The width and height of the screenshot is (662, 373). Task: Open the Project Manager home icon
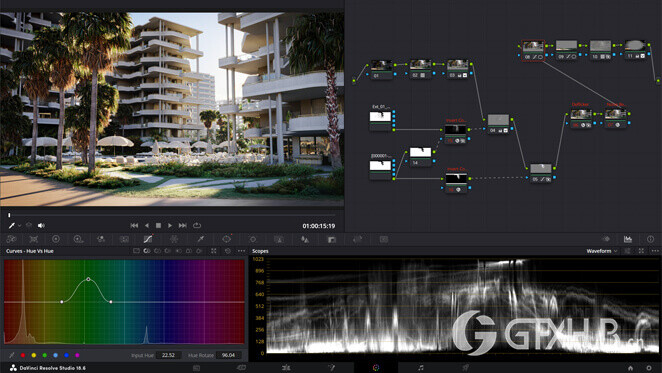click(630, 368)
